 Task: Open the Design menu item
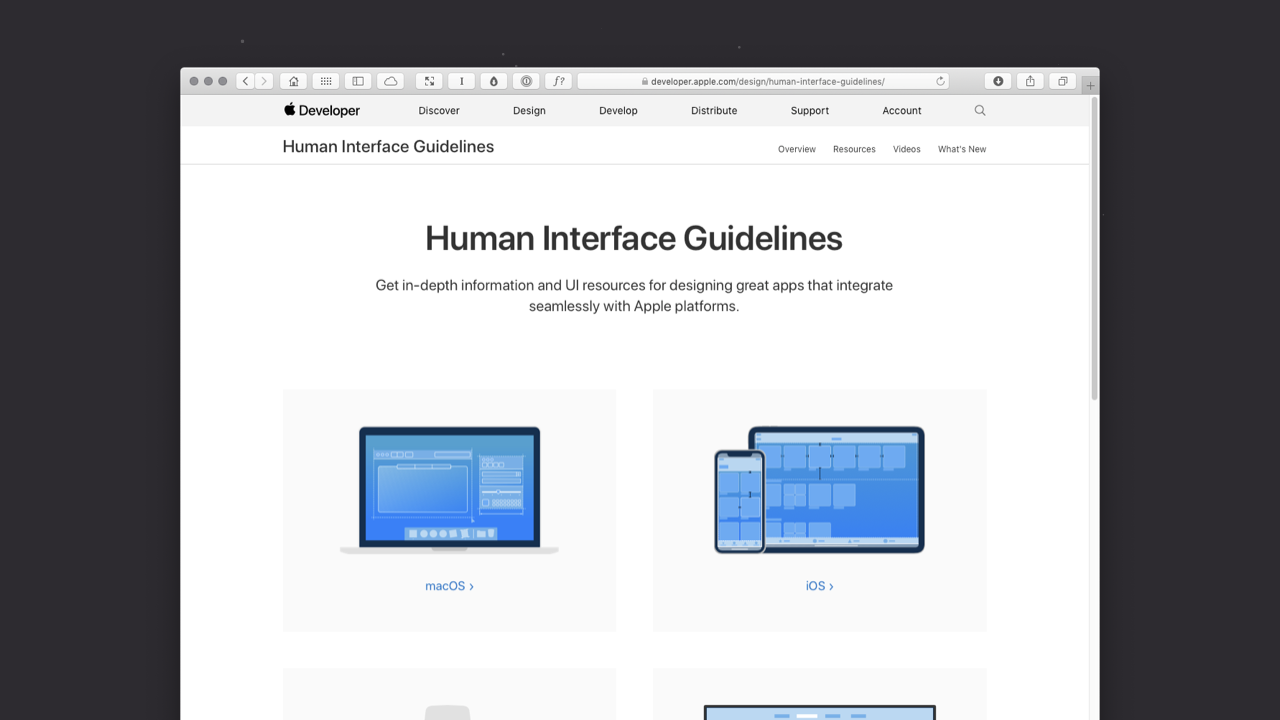[x=529, y=111]
